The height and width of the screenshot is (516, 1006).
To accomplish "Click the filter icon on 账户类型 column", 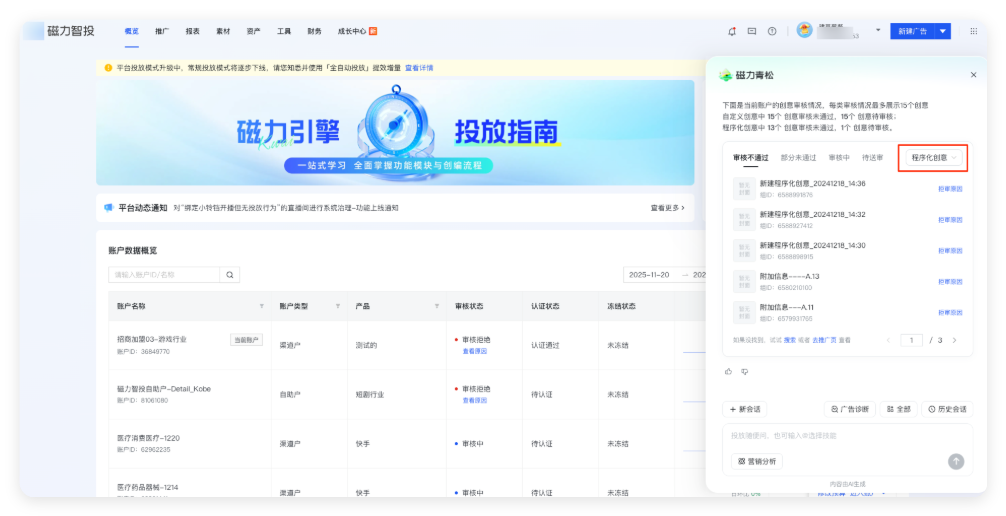I will point(338,306).
